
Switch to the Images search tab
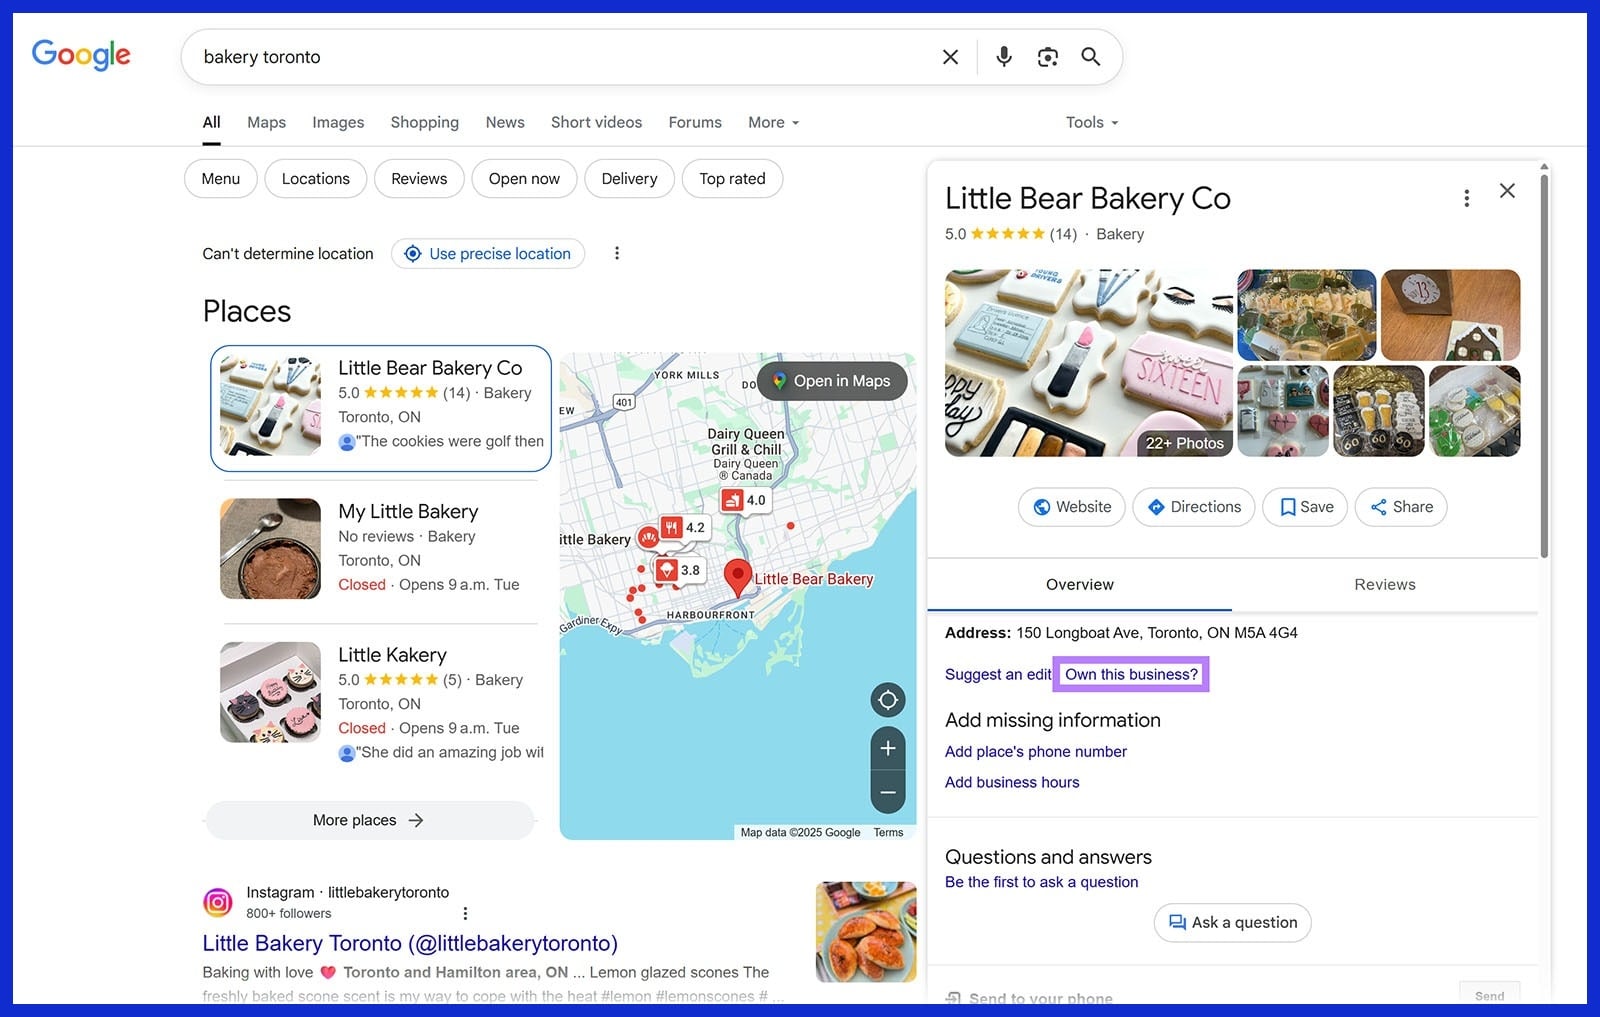click(x=337, y=122)
